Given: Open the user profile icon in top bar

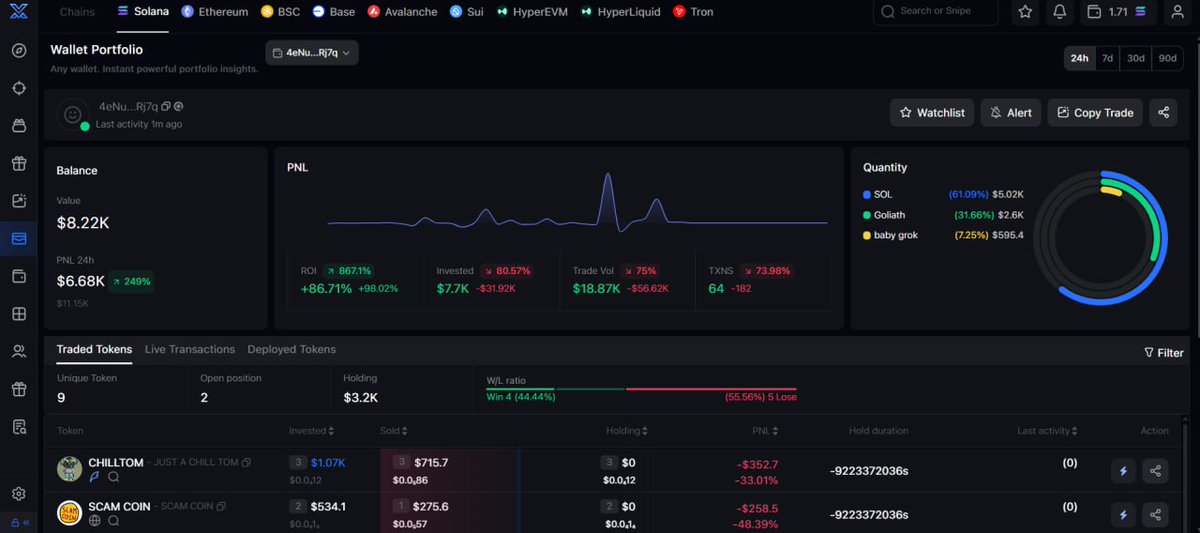Looking at the screenshot, I should pyautogui.click(x=1178, y=12).
